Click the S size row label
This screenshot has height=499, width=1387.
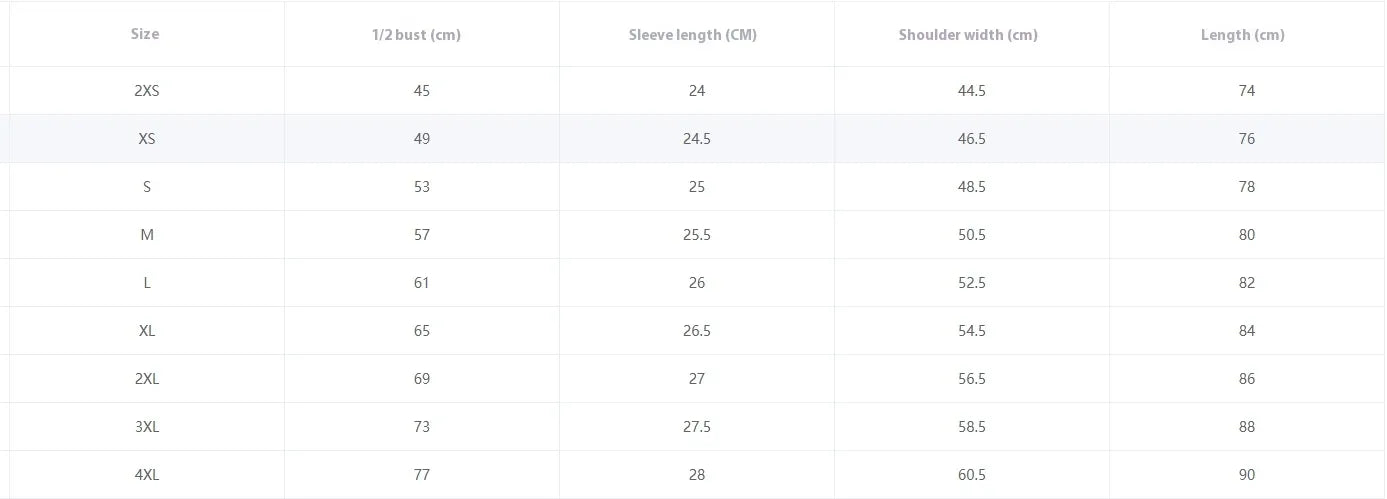(147, 187)
